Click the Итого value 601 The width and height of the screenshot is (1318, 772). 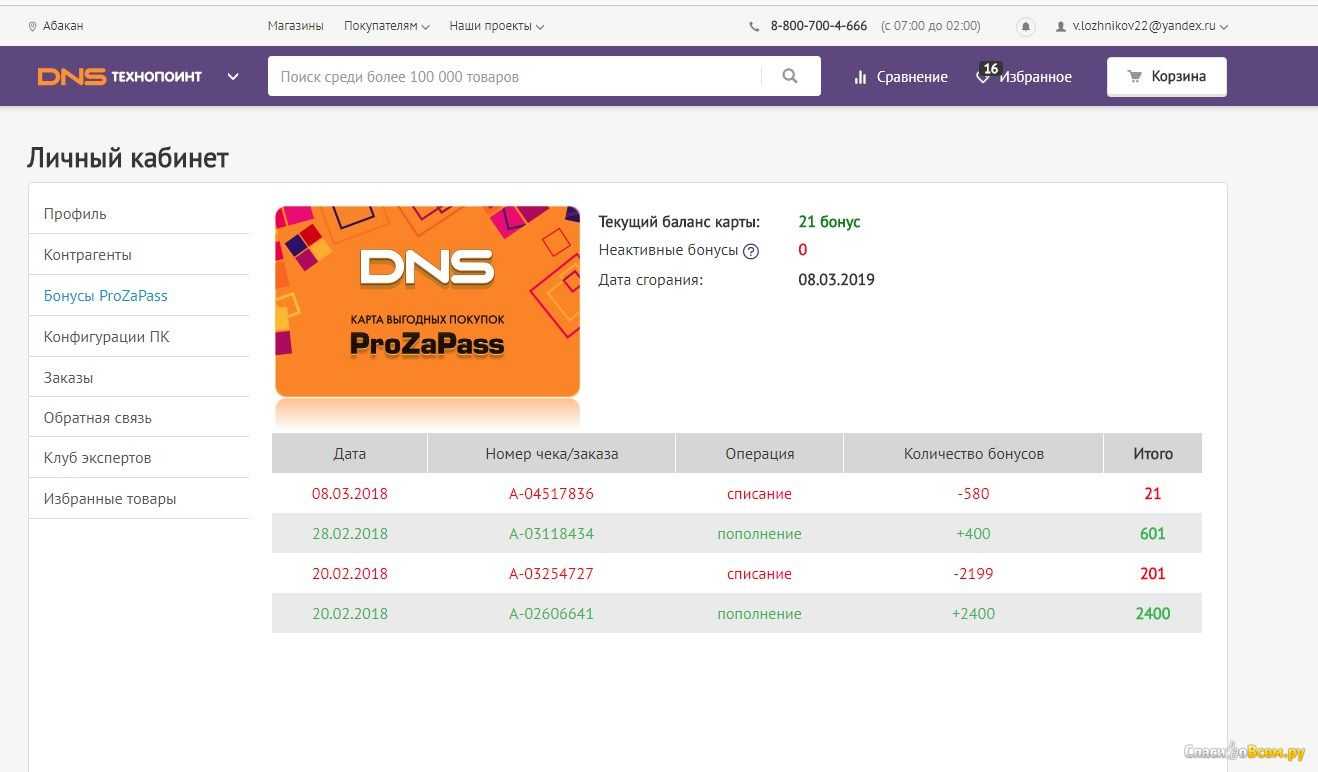tap(1153, 534)
